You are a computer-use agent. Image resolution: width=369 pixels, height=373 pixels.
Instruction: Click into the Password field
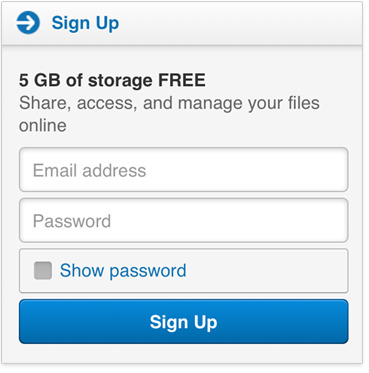[184, 220]
